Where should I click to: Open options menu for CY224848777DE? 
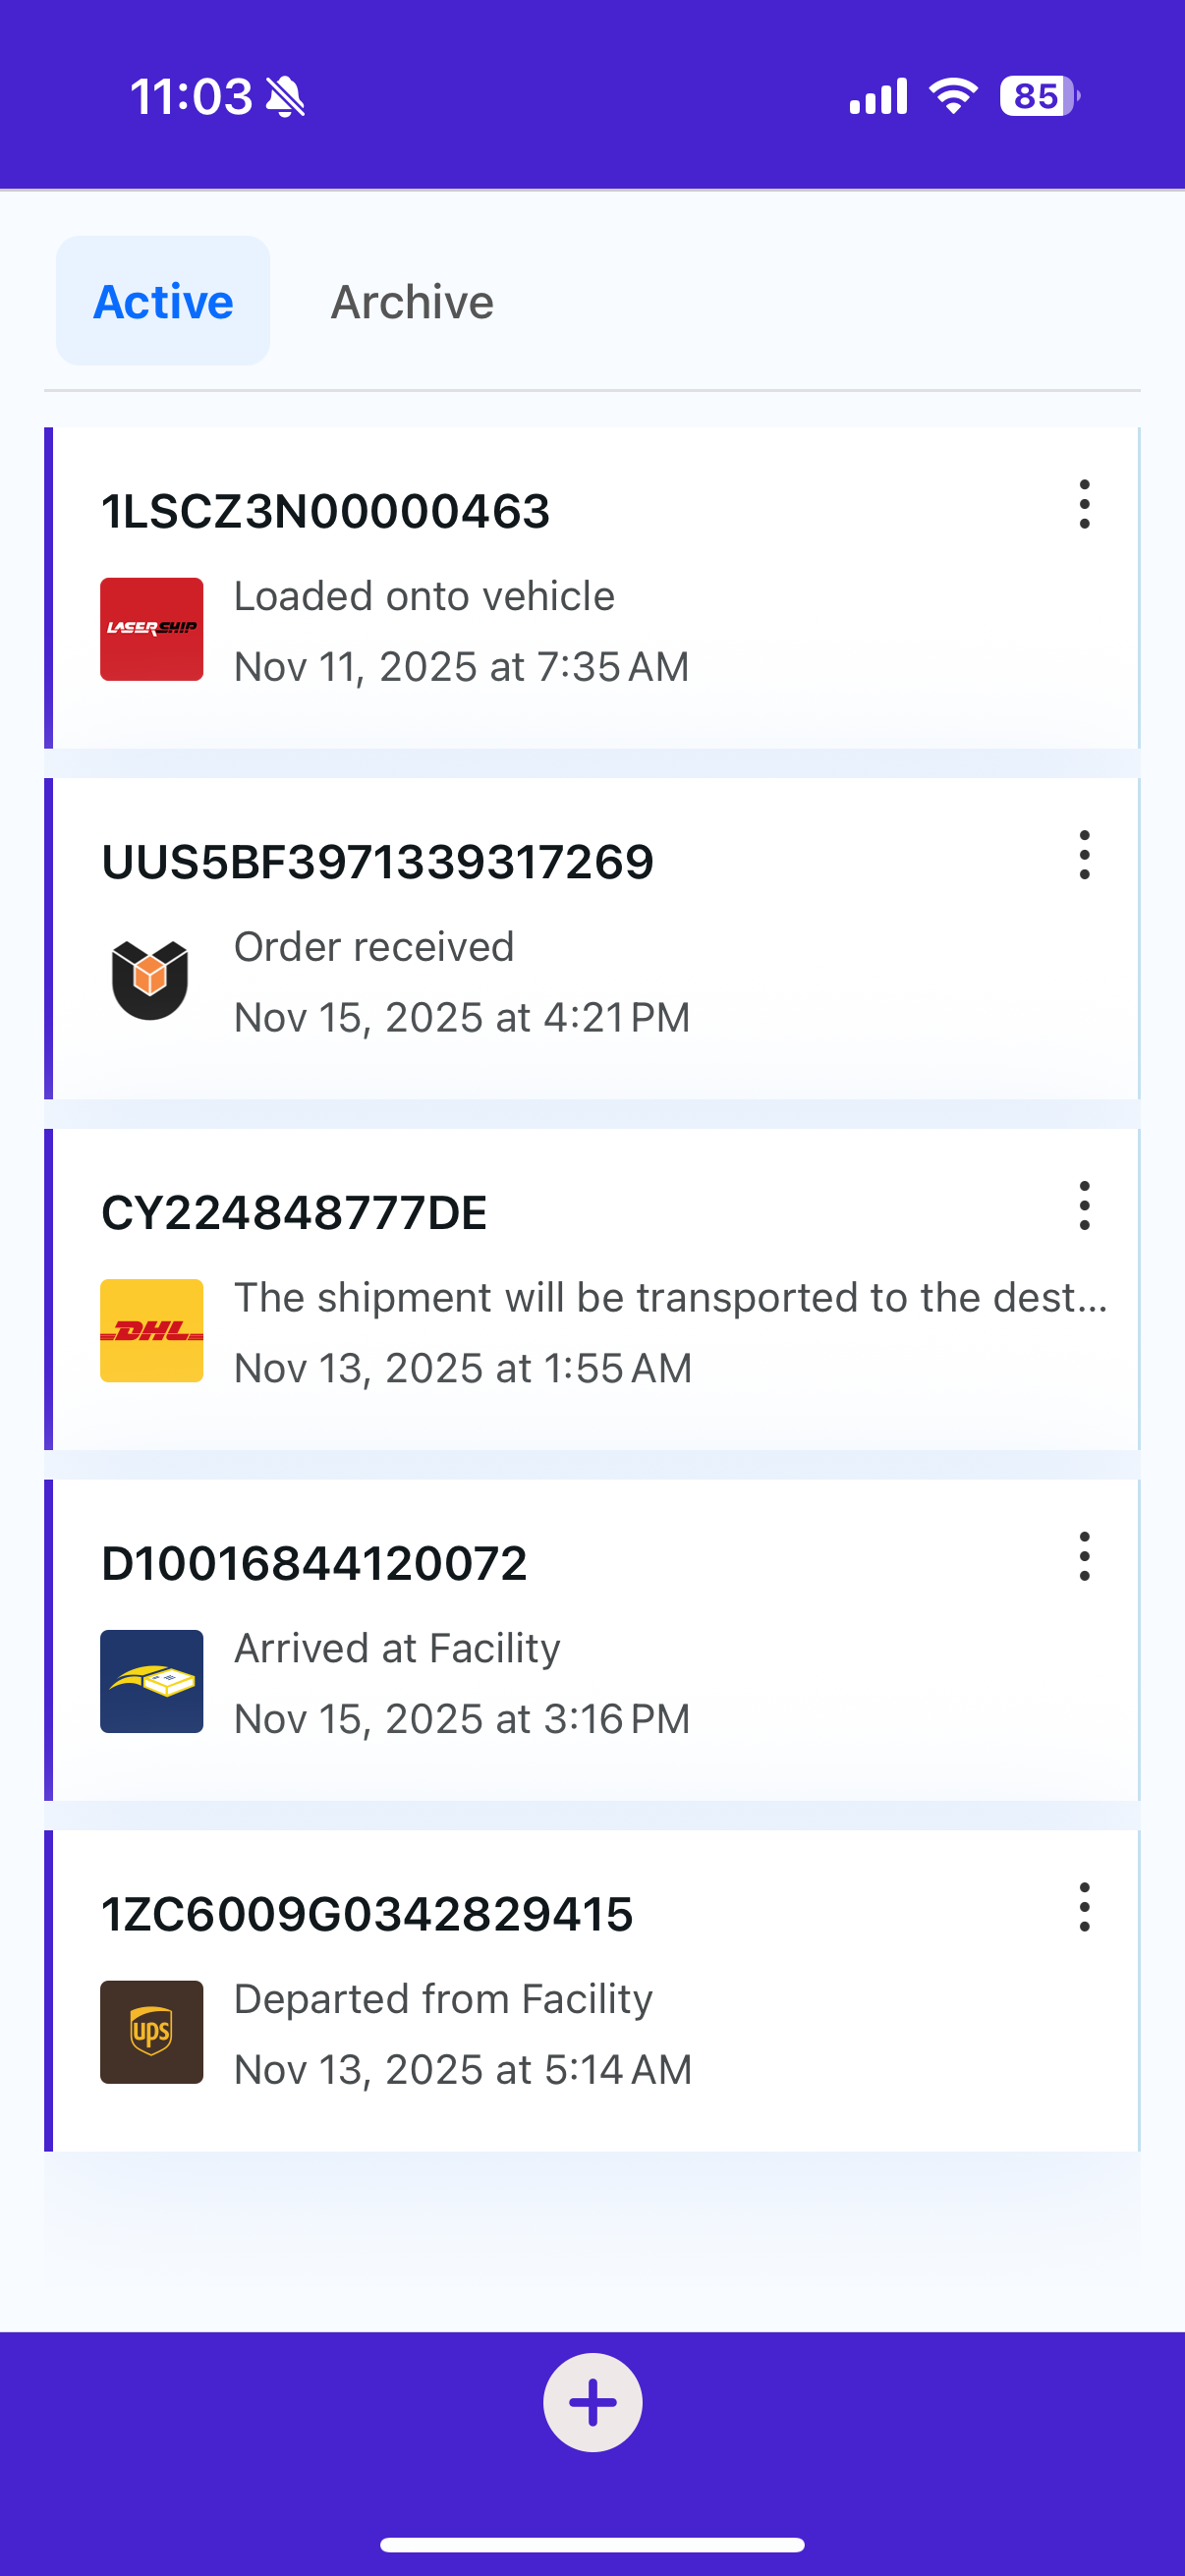click(1084, 1205)
